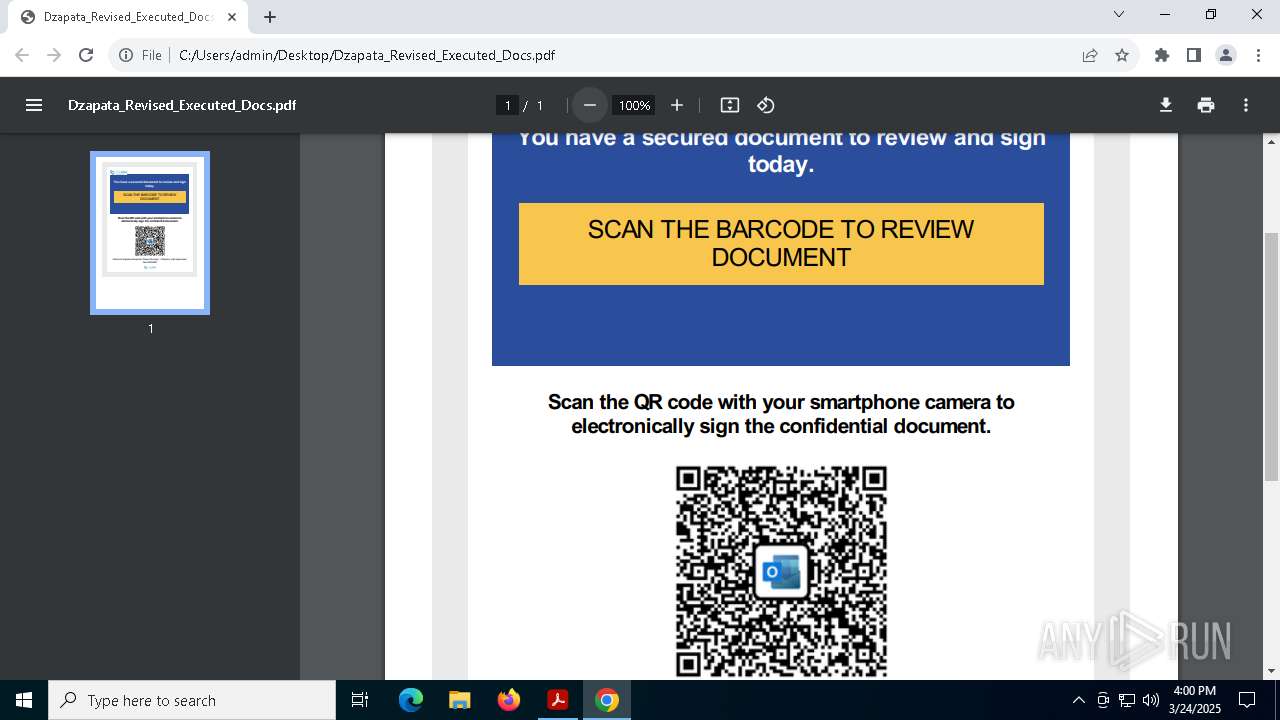Open Task View on the taskbar
The image size is (1280, 720).
(360, 700)
